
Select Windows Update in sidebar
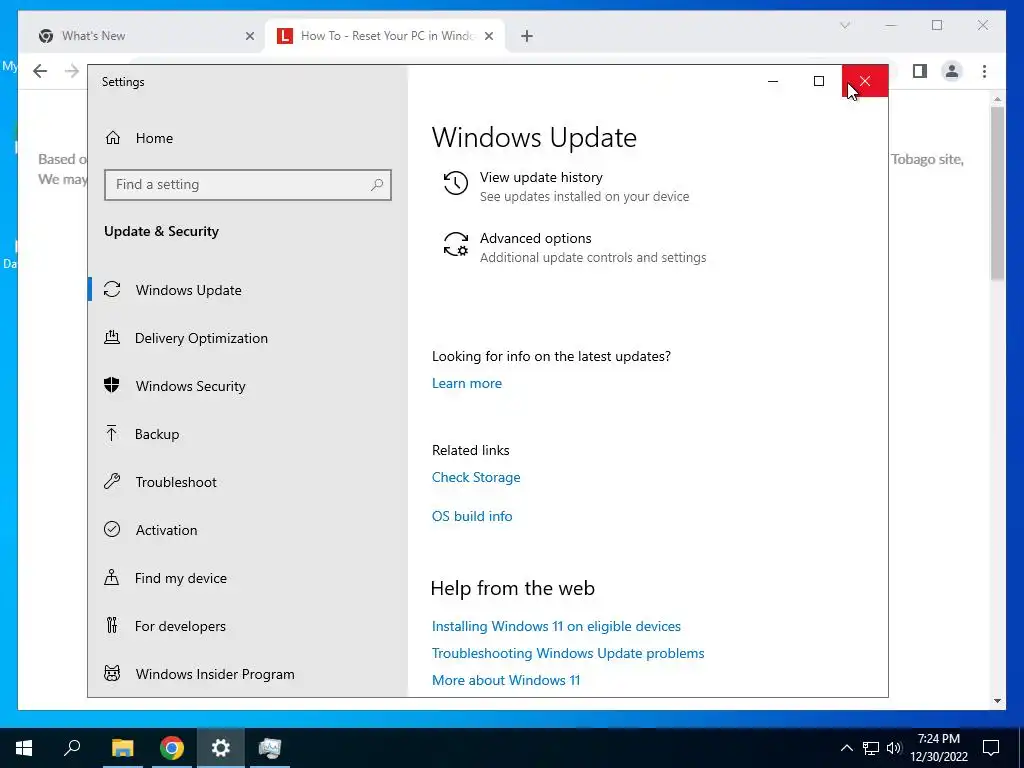pyautogui.click(x=248, y=290)
